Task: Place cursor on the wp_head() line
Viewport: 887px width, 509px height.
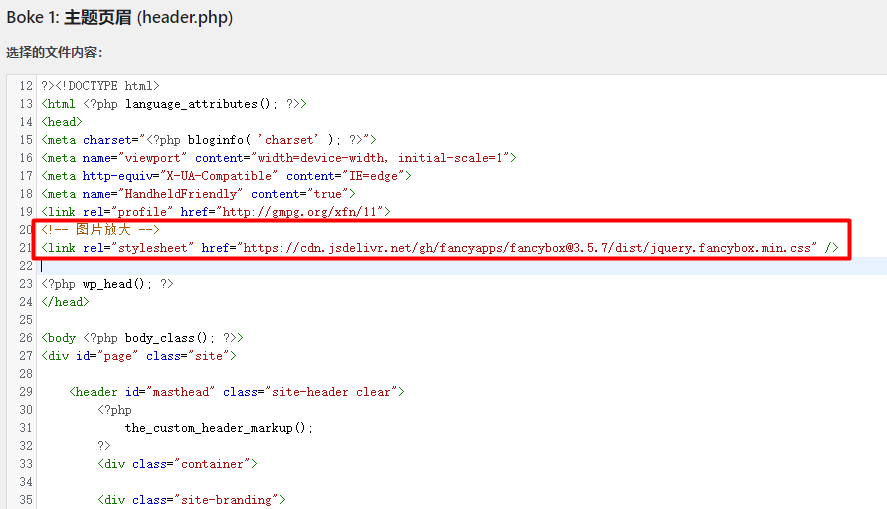Action: tap(107, 284)
